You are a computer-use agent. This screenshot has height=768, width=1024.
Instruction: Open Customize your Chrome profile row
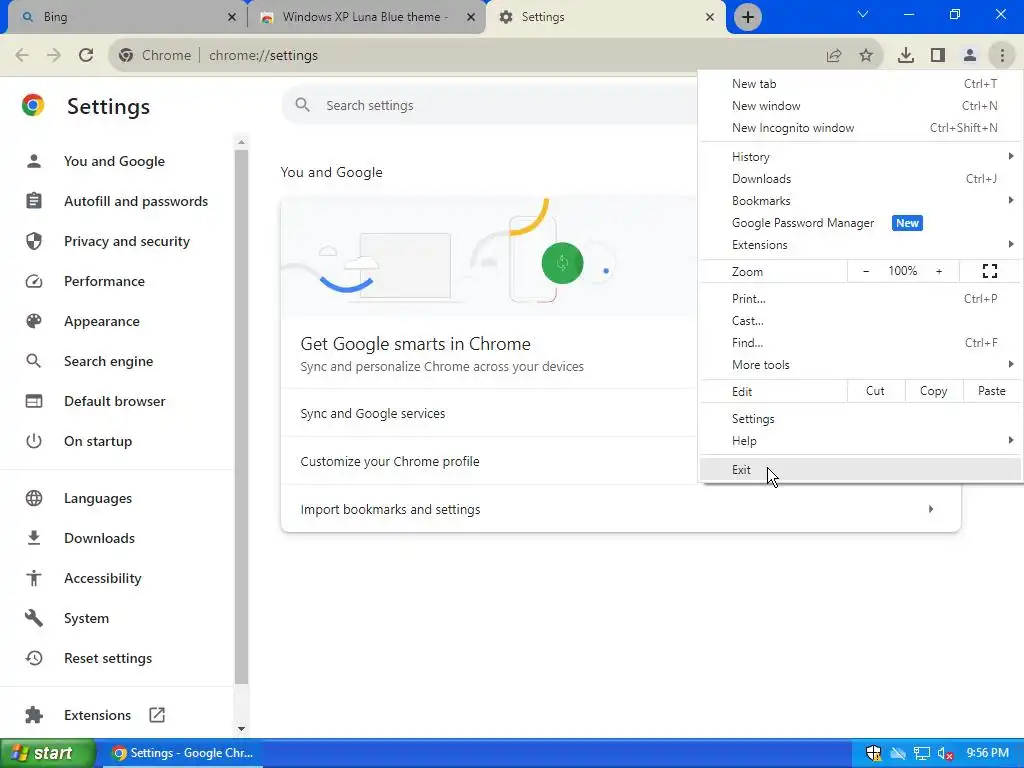pos(488,461)
